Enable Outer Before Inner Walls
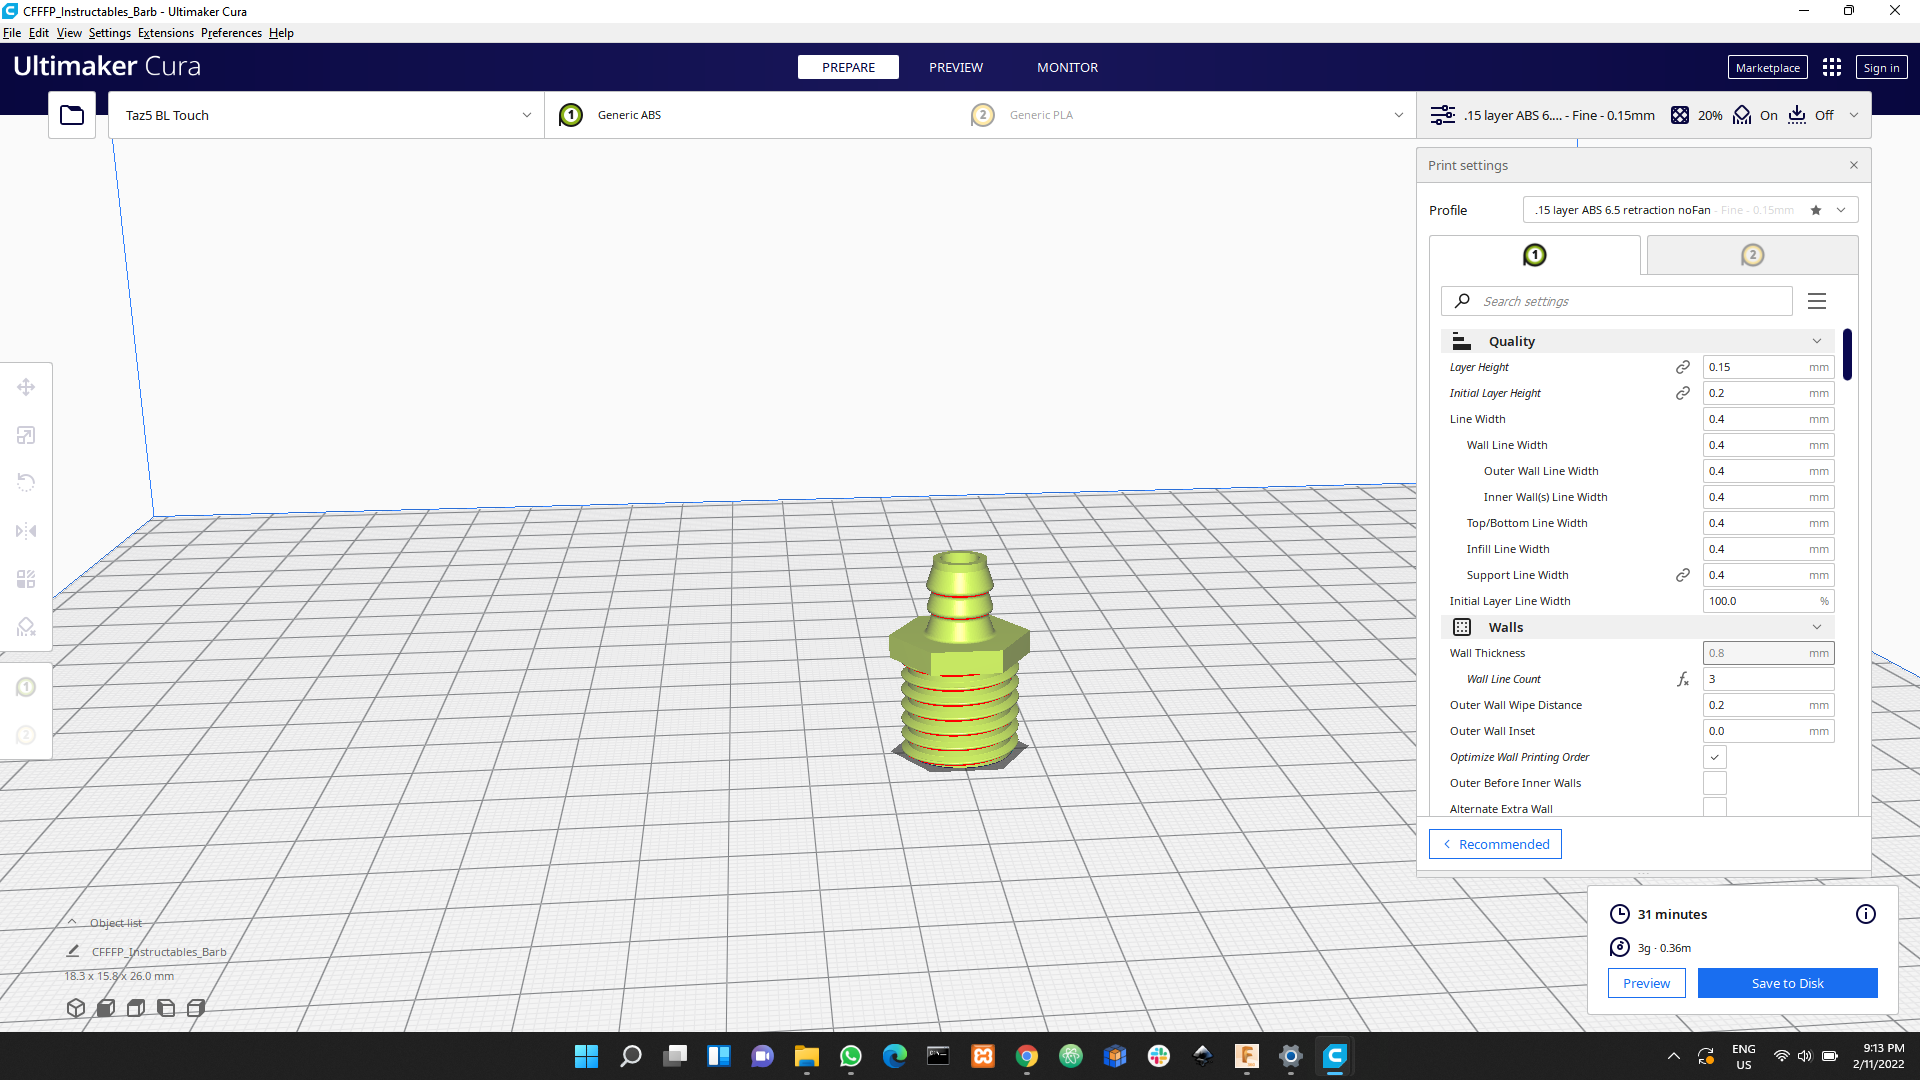1920x1080 pixels. [1715, 783]
